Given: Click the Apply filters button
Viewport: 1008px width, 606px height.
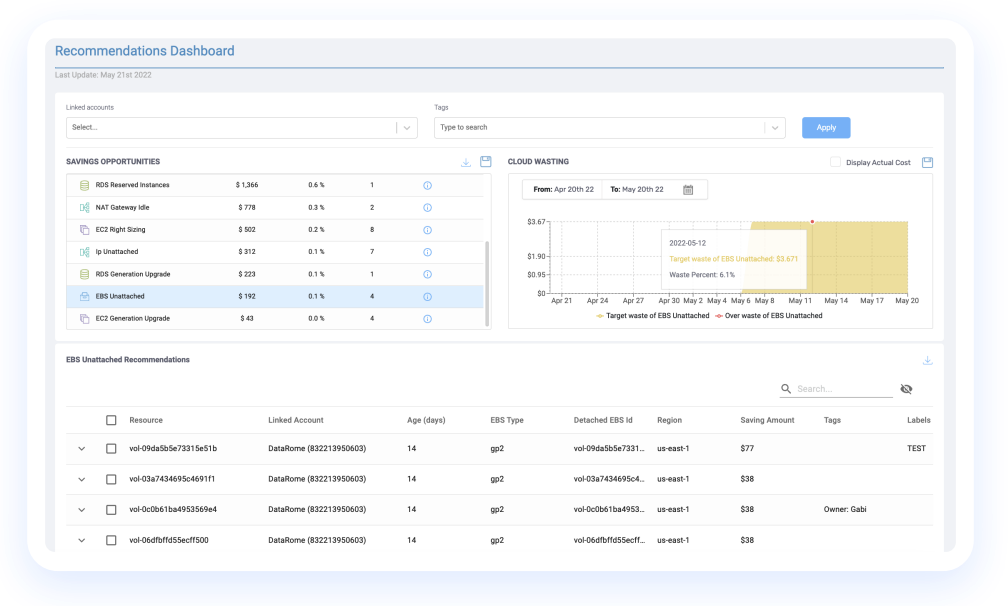Looking at the screenshot, I should 826,127.
